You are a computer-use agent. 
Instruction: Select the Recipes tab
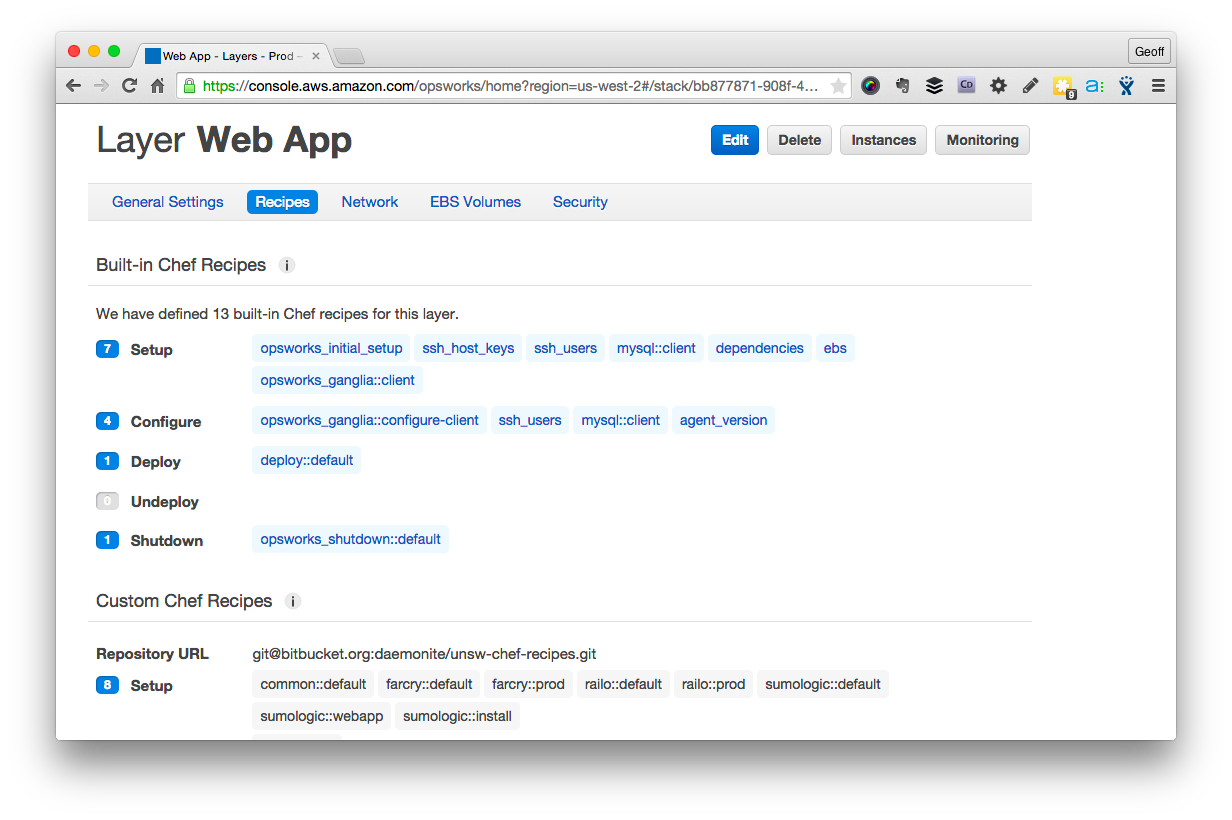(282, 202)
